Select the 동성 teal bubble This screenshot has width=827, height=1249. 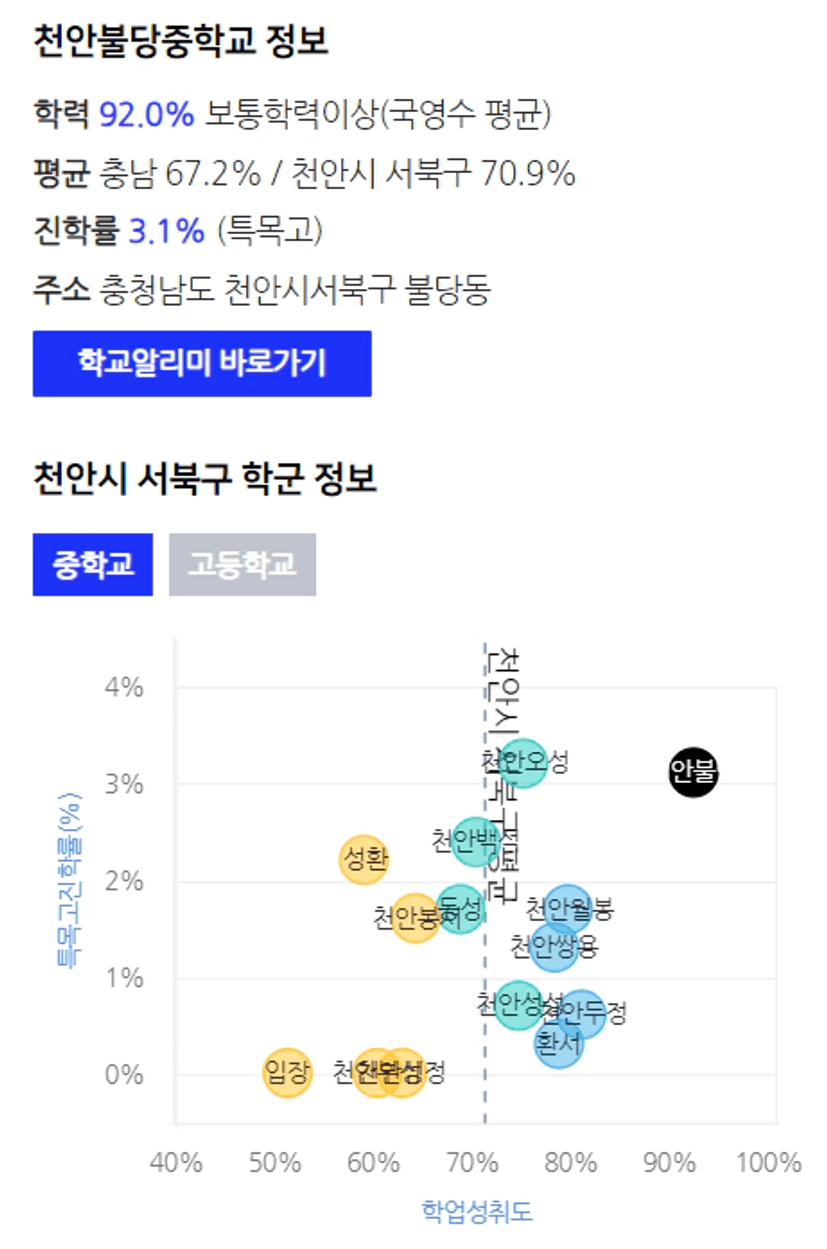click(460, 908)
